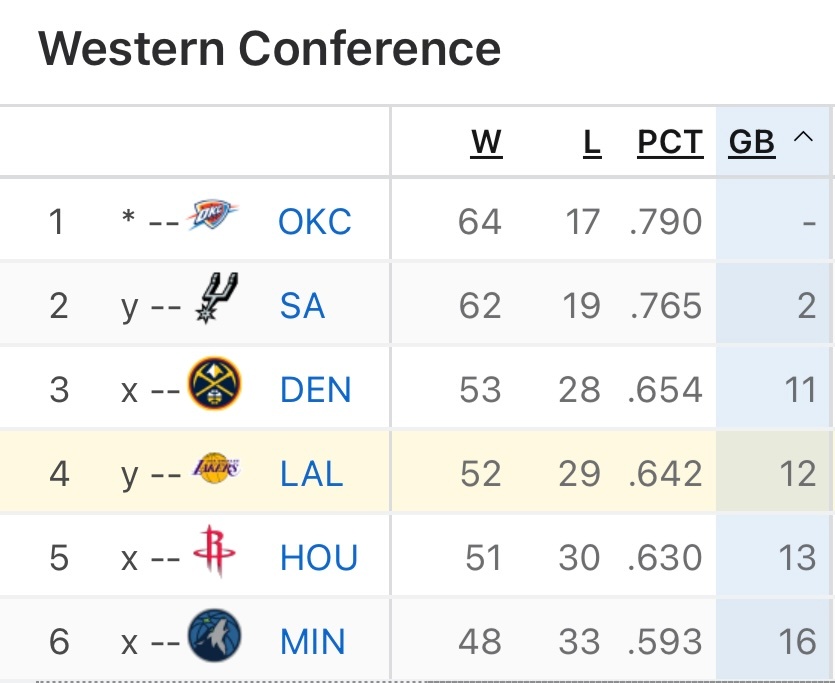Open the MIN team link
Screen dimensions: 835x683
(x=313, y=641)
